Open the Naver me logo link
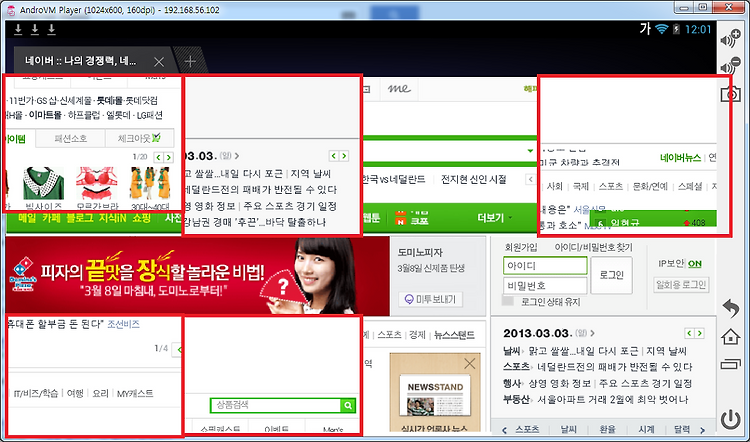The height and width of the screenshot is (442, 750). tap(399, 88)
